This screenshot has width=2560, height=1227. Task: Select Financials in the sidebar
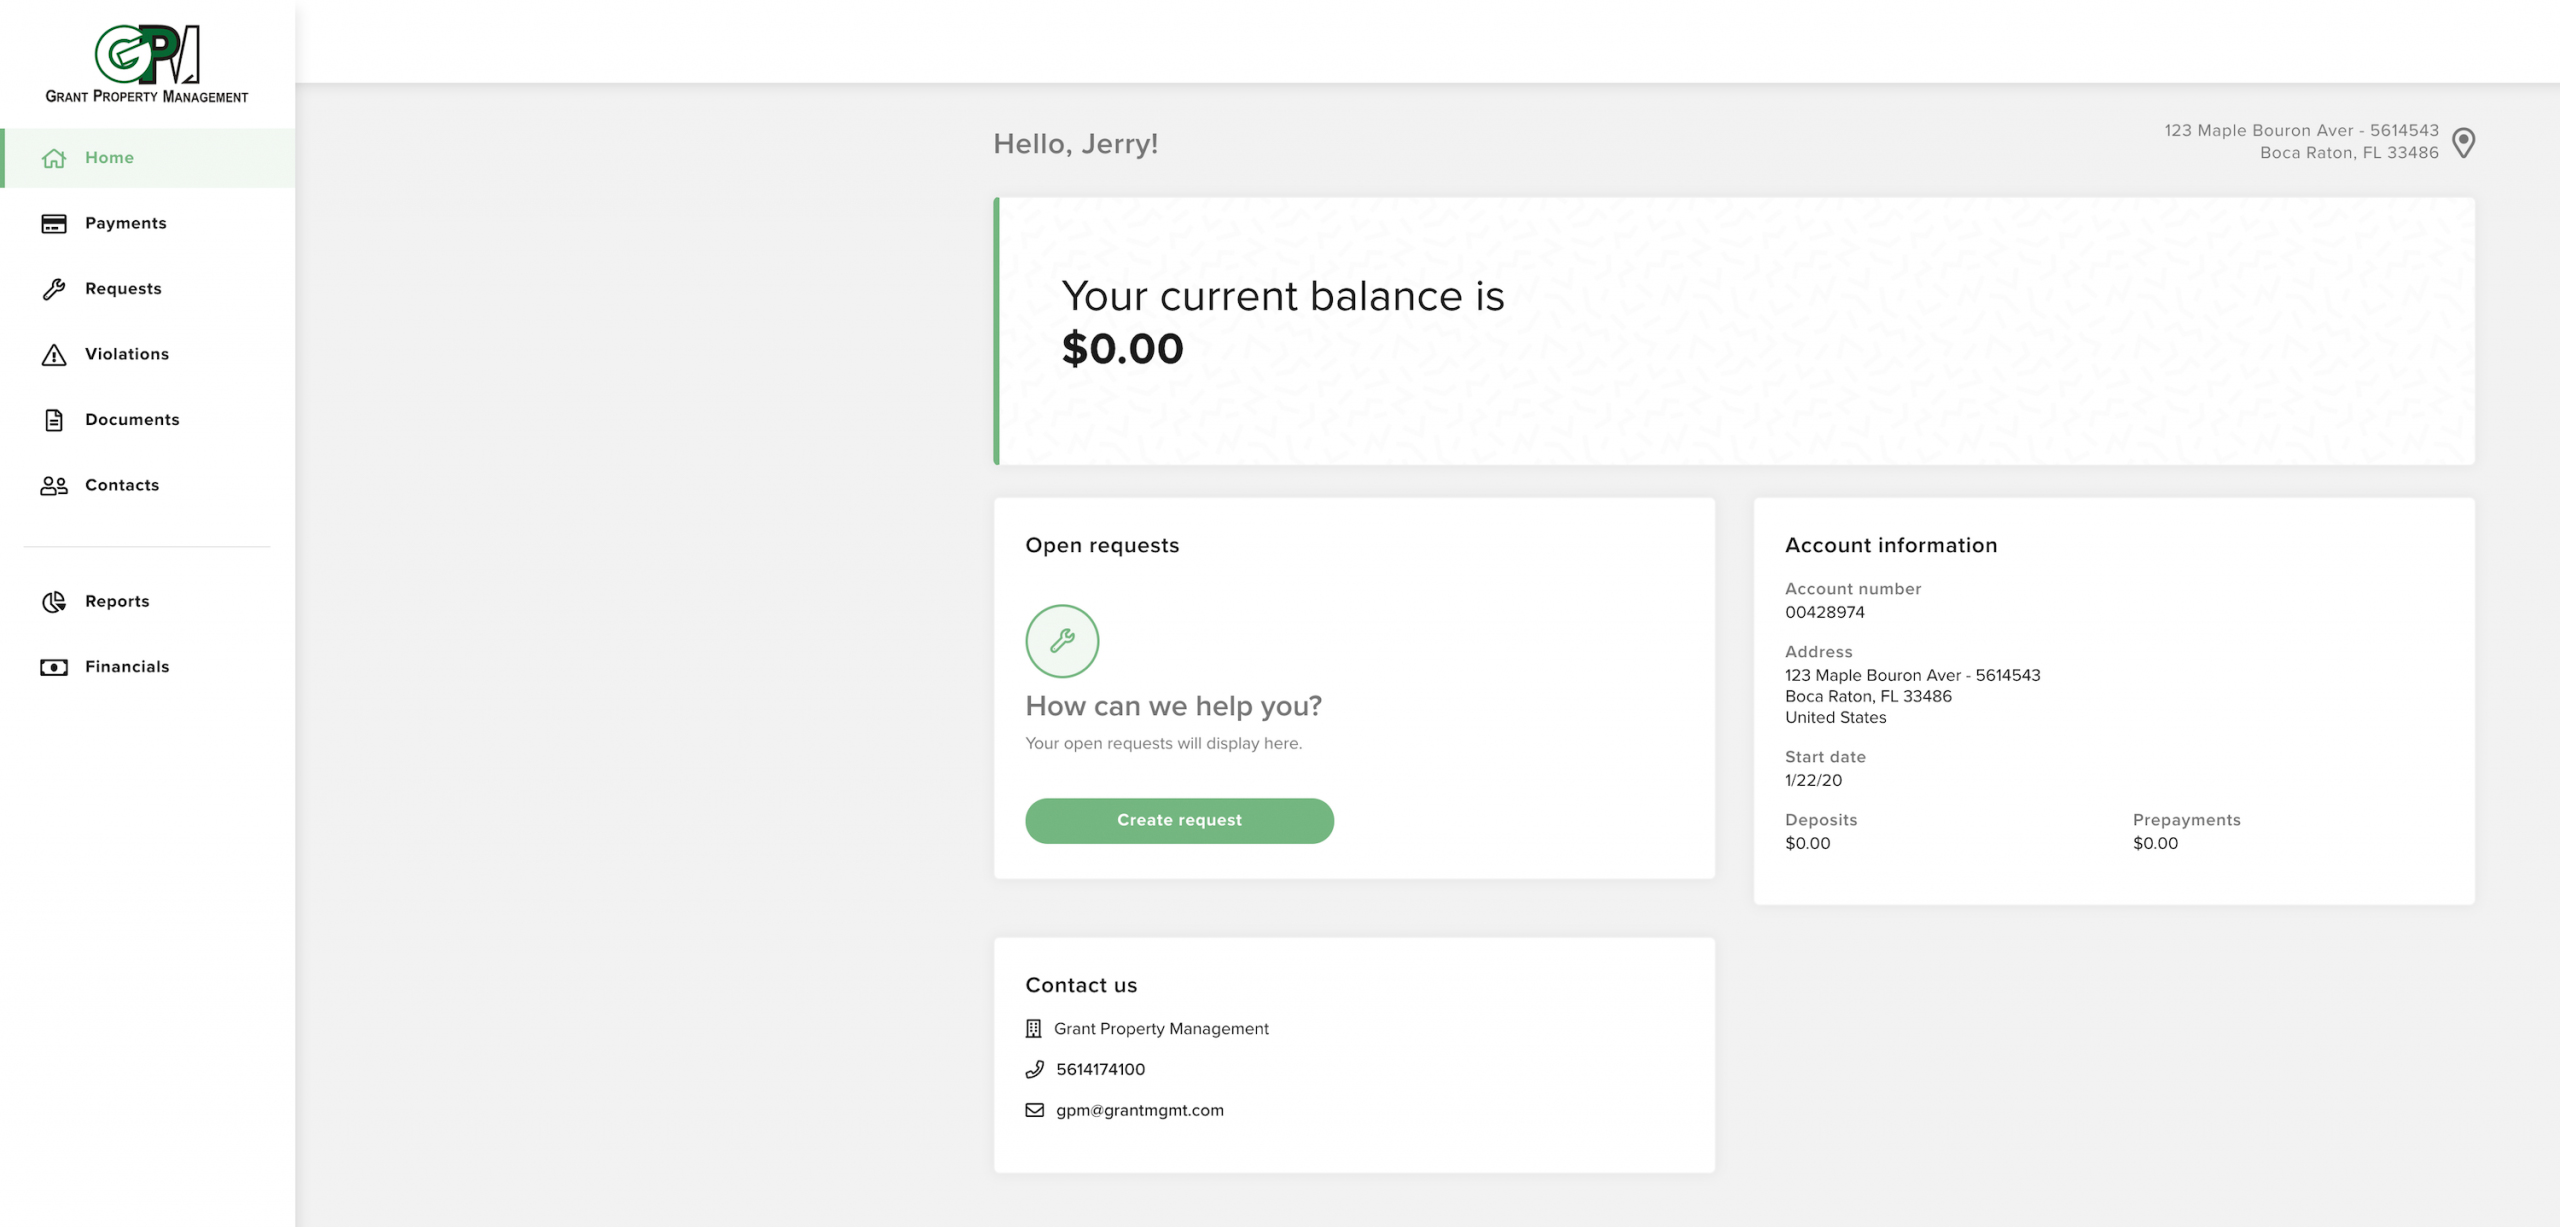(x=127, y=667)
